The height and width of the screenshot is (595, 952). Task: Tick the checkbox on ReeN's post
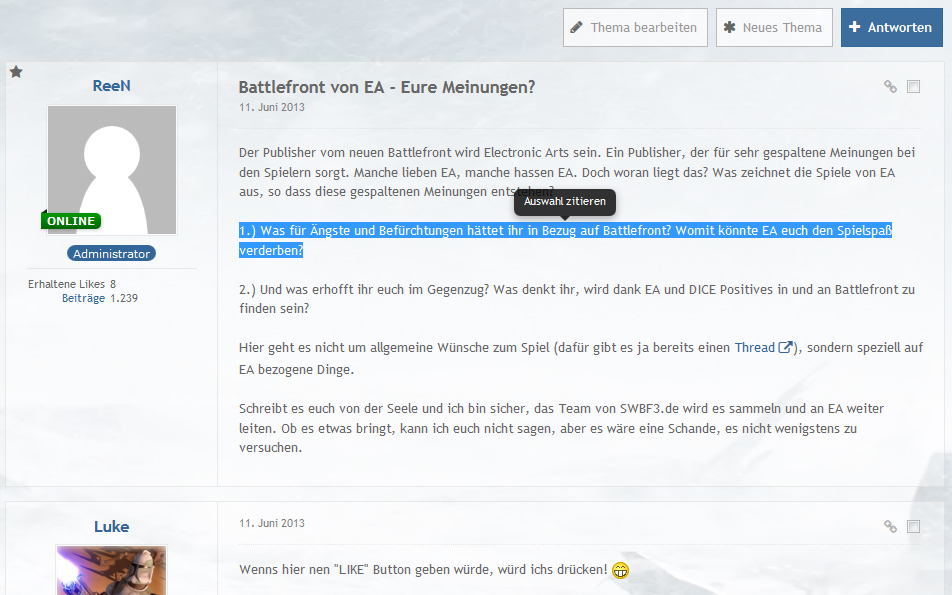pos(913,87)
